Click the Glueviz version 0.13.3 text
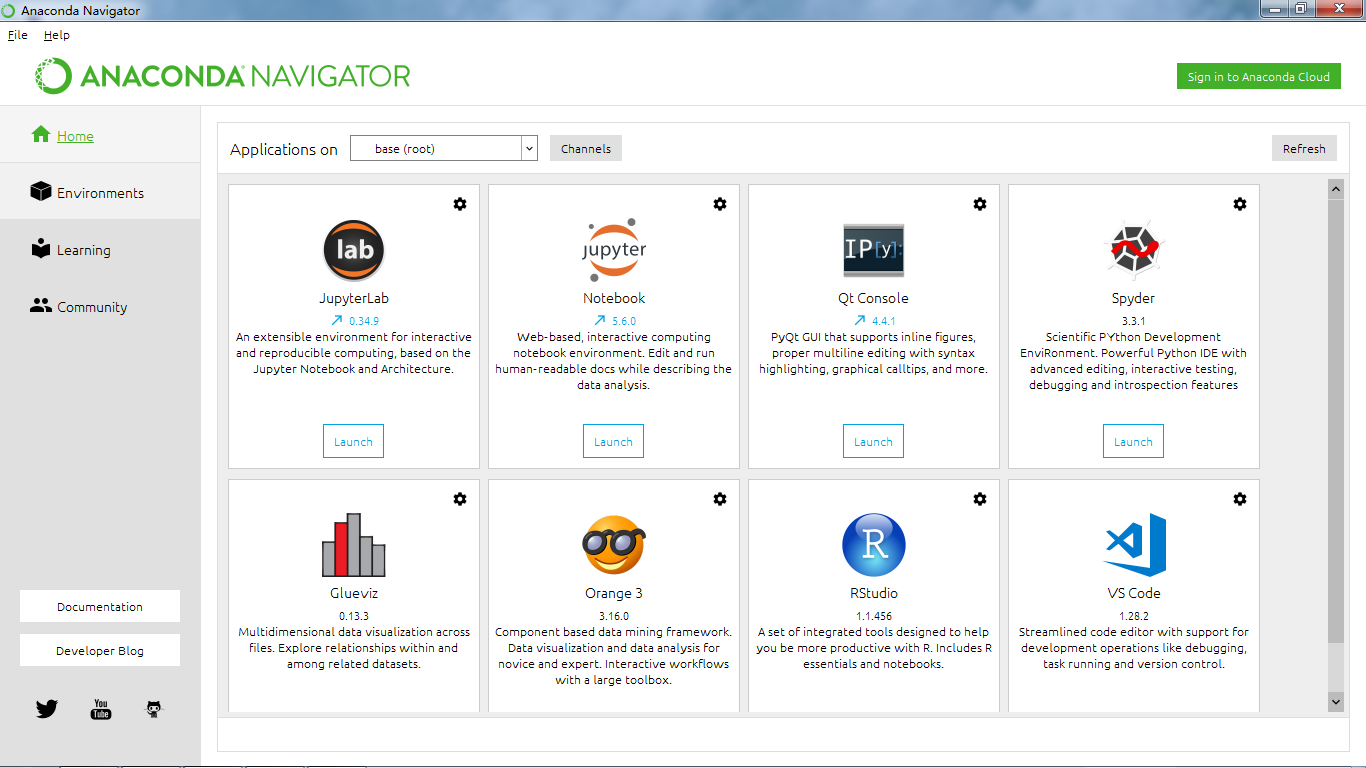Viewport: 1366px width, 768px height. [x=354, y=616]
